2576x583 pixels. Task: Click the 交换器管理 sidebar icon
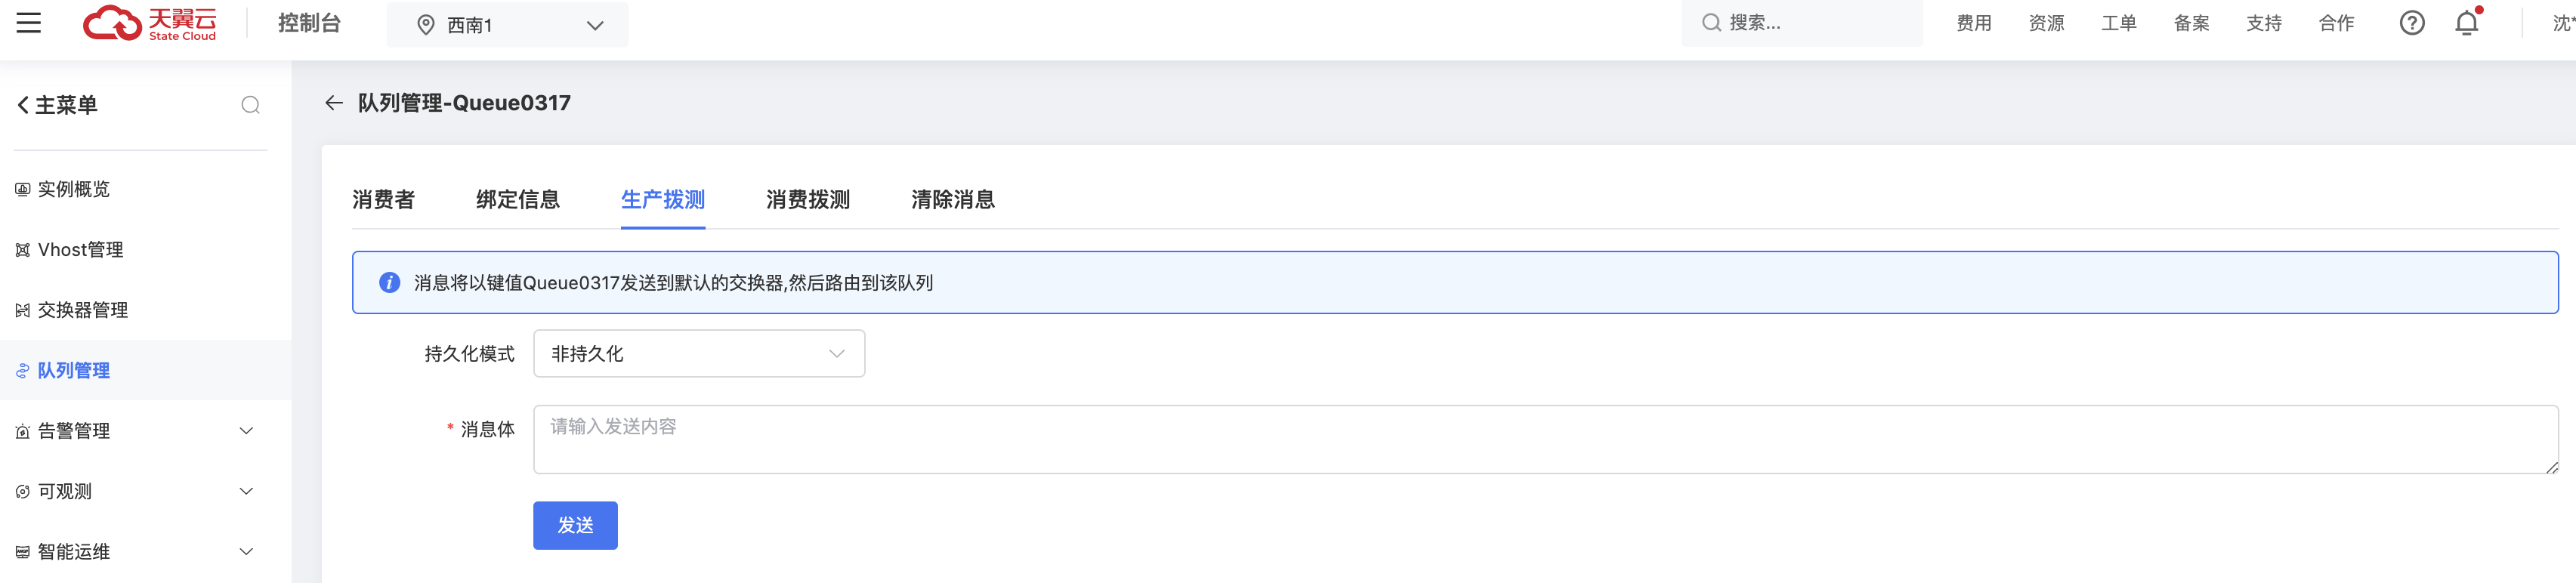point(22,311)
